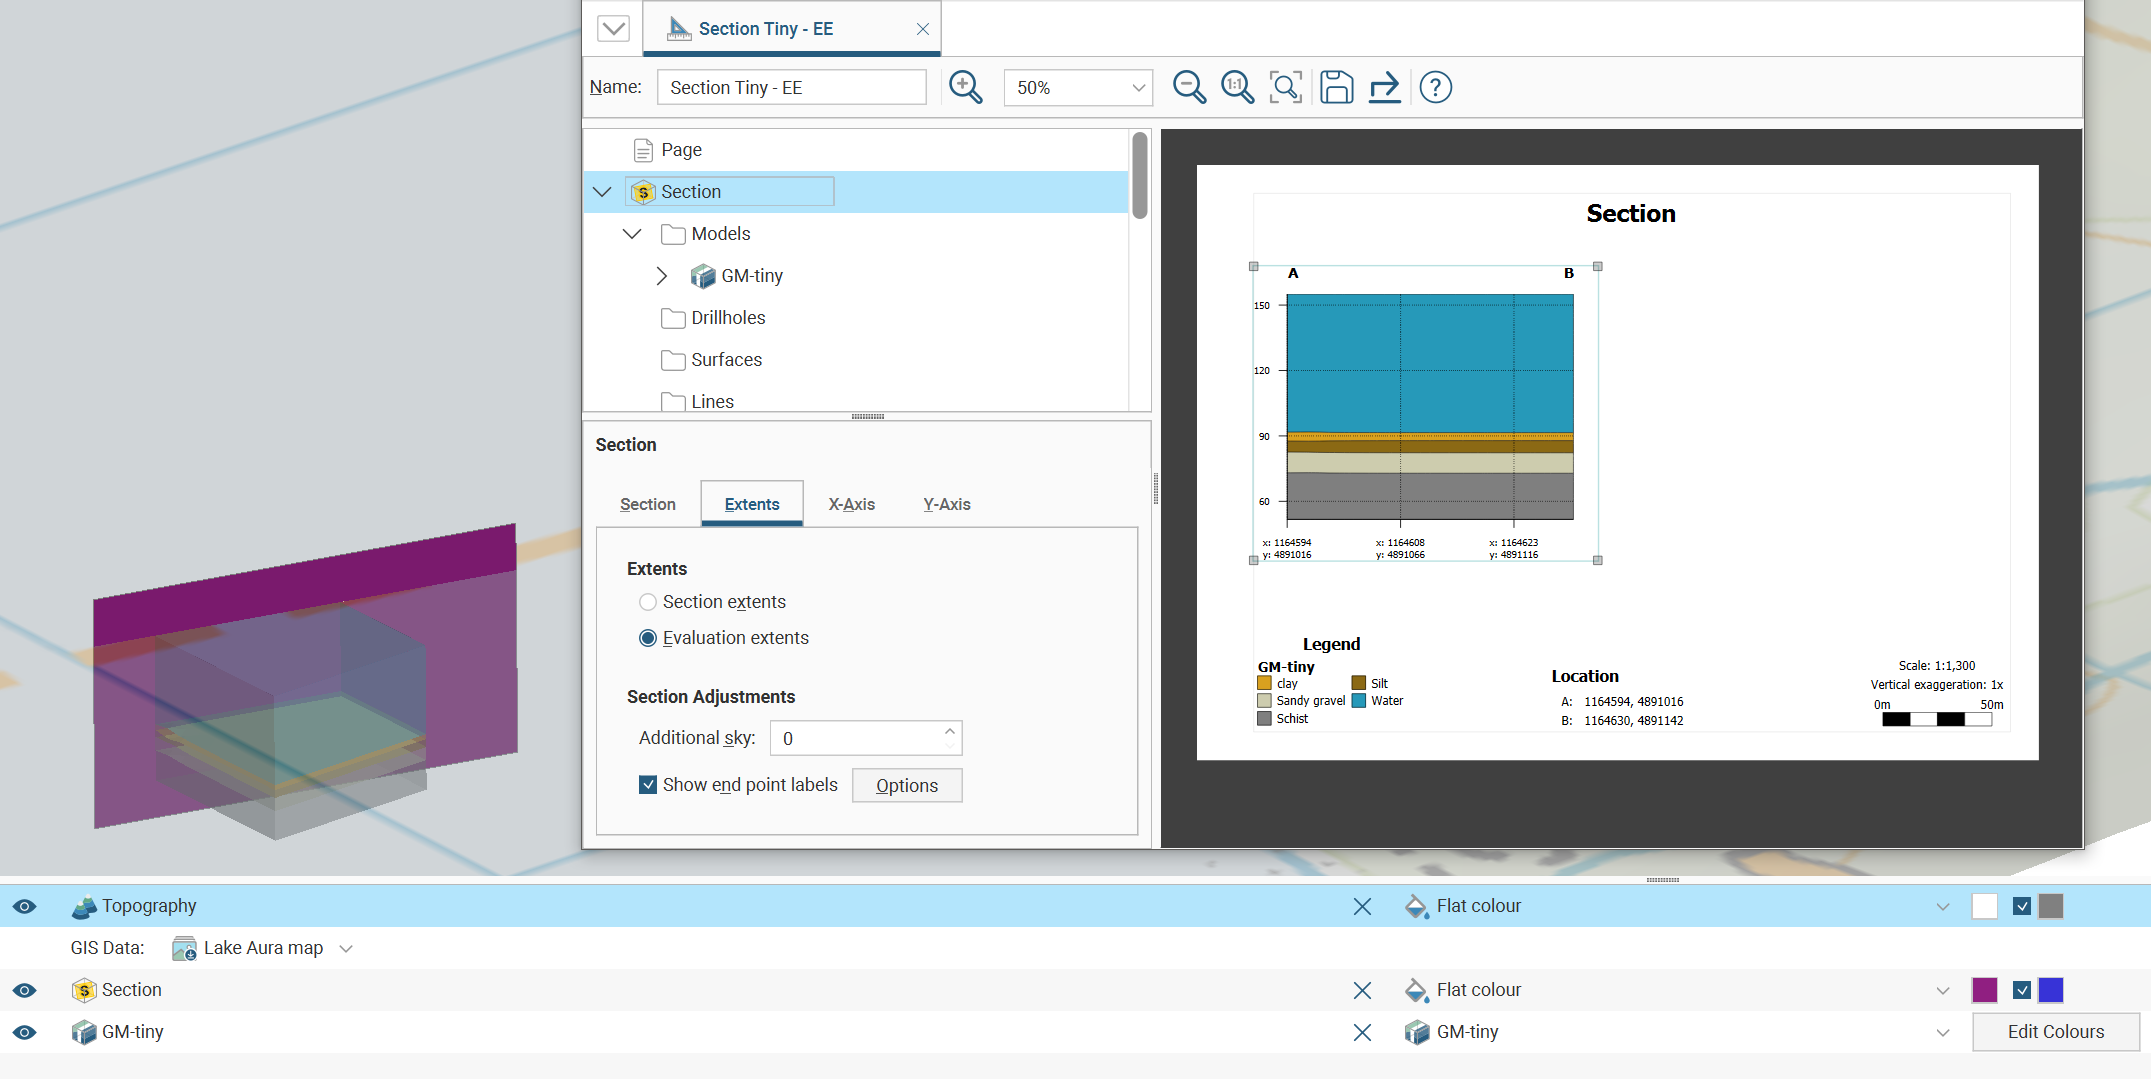
Task: Open the Lake Aura map GIS dropdown
Action: 346,948
